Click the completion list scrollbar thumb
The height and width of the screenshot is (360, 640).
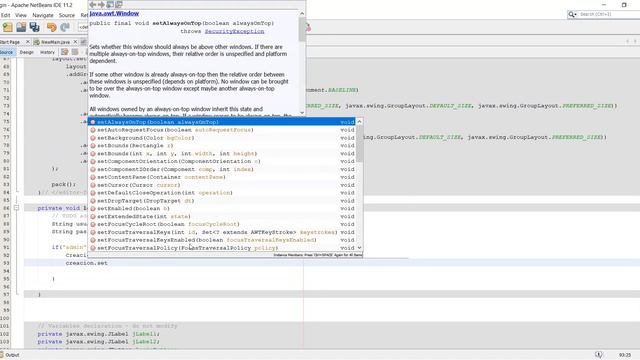point(359,144)
